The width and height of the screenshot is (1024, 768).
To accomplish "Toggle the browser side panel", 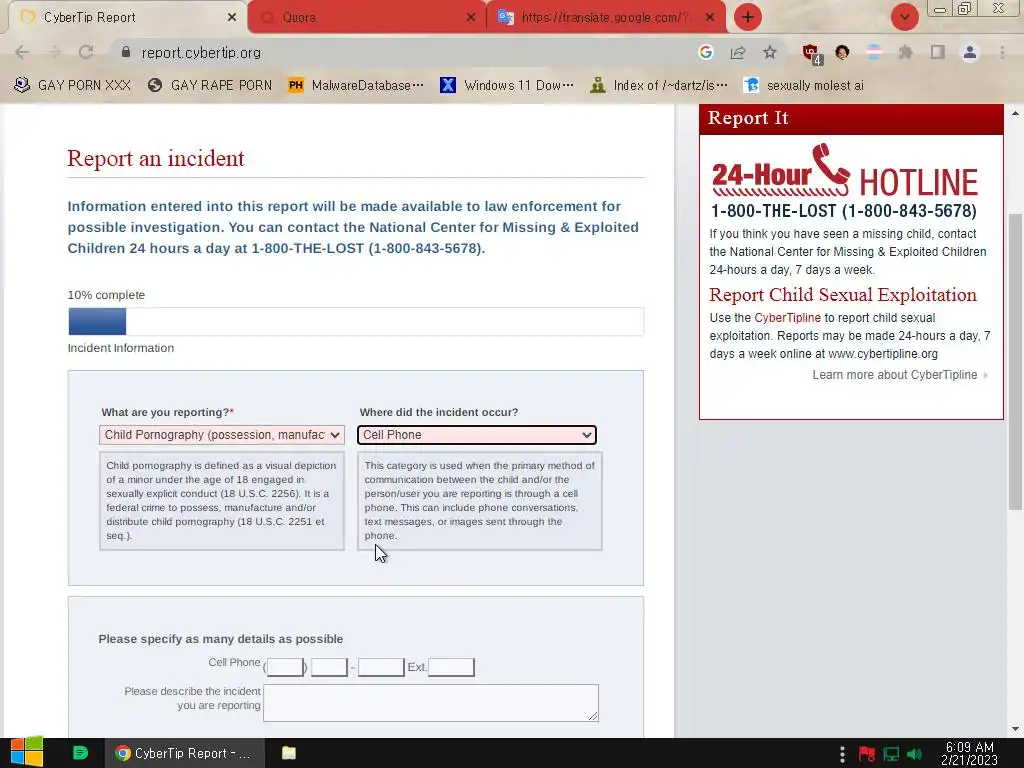I will coord(938,52).
